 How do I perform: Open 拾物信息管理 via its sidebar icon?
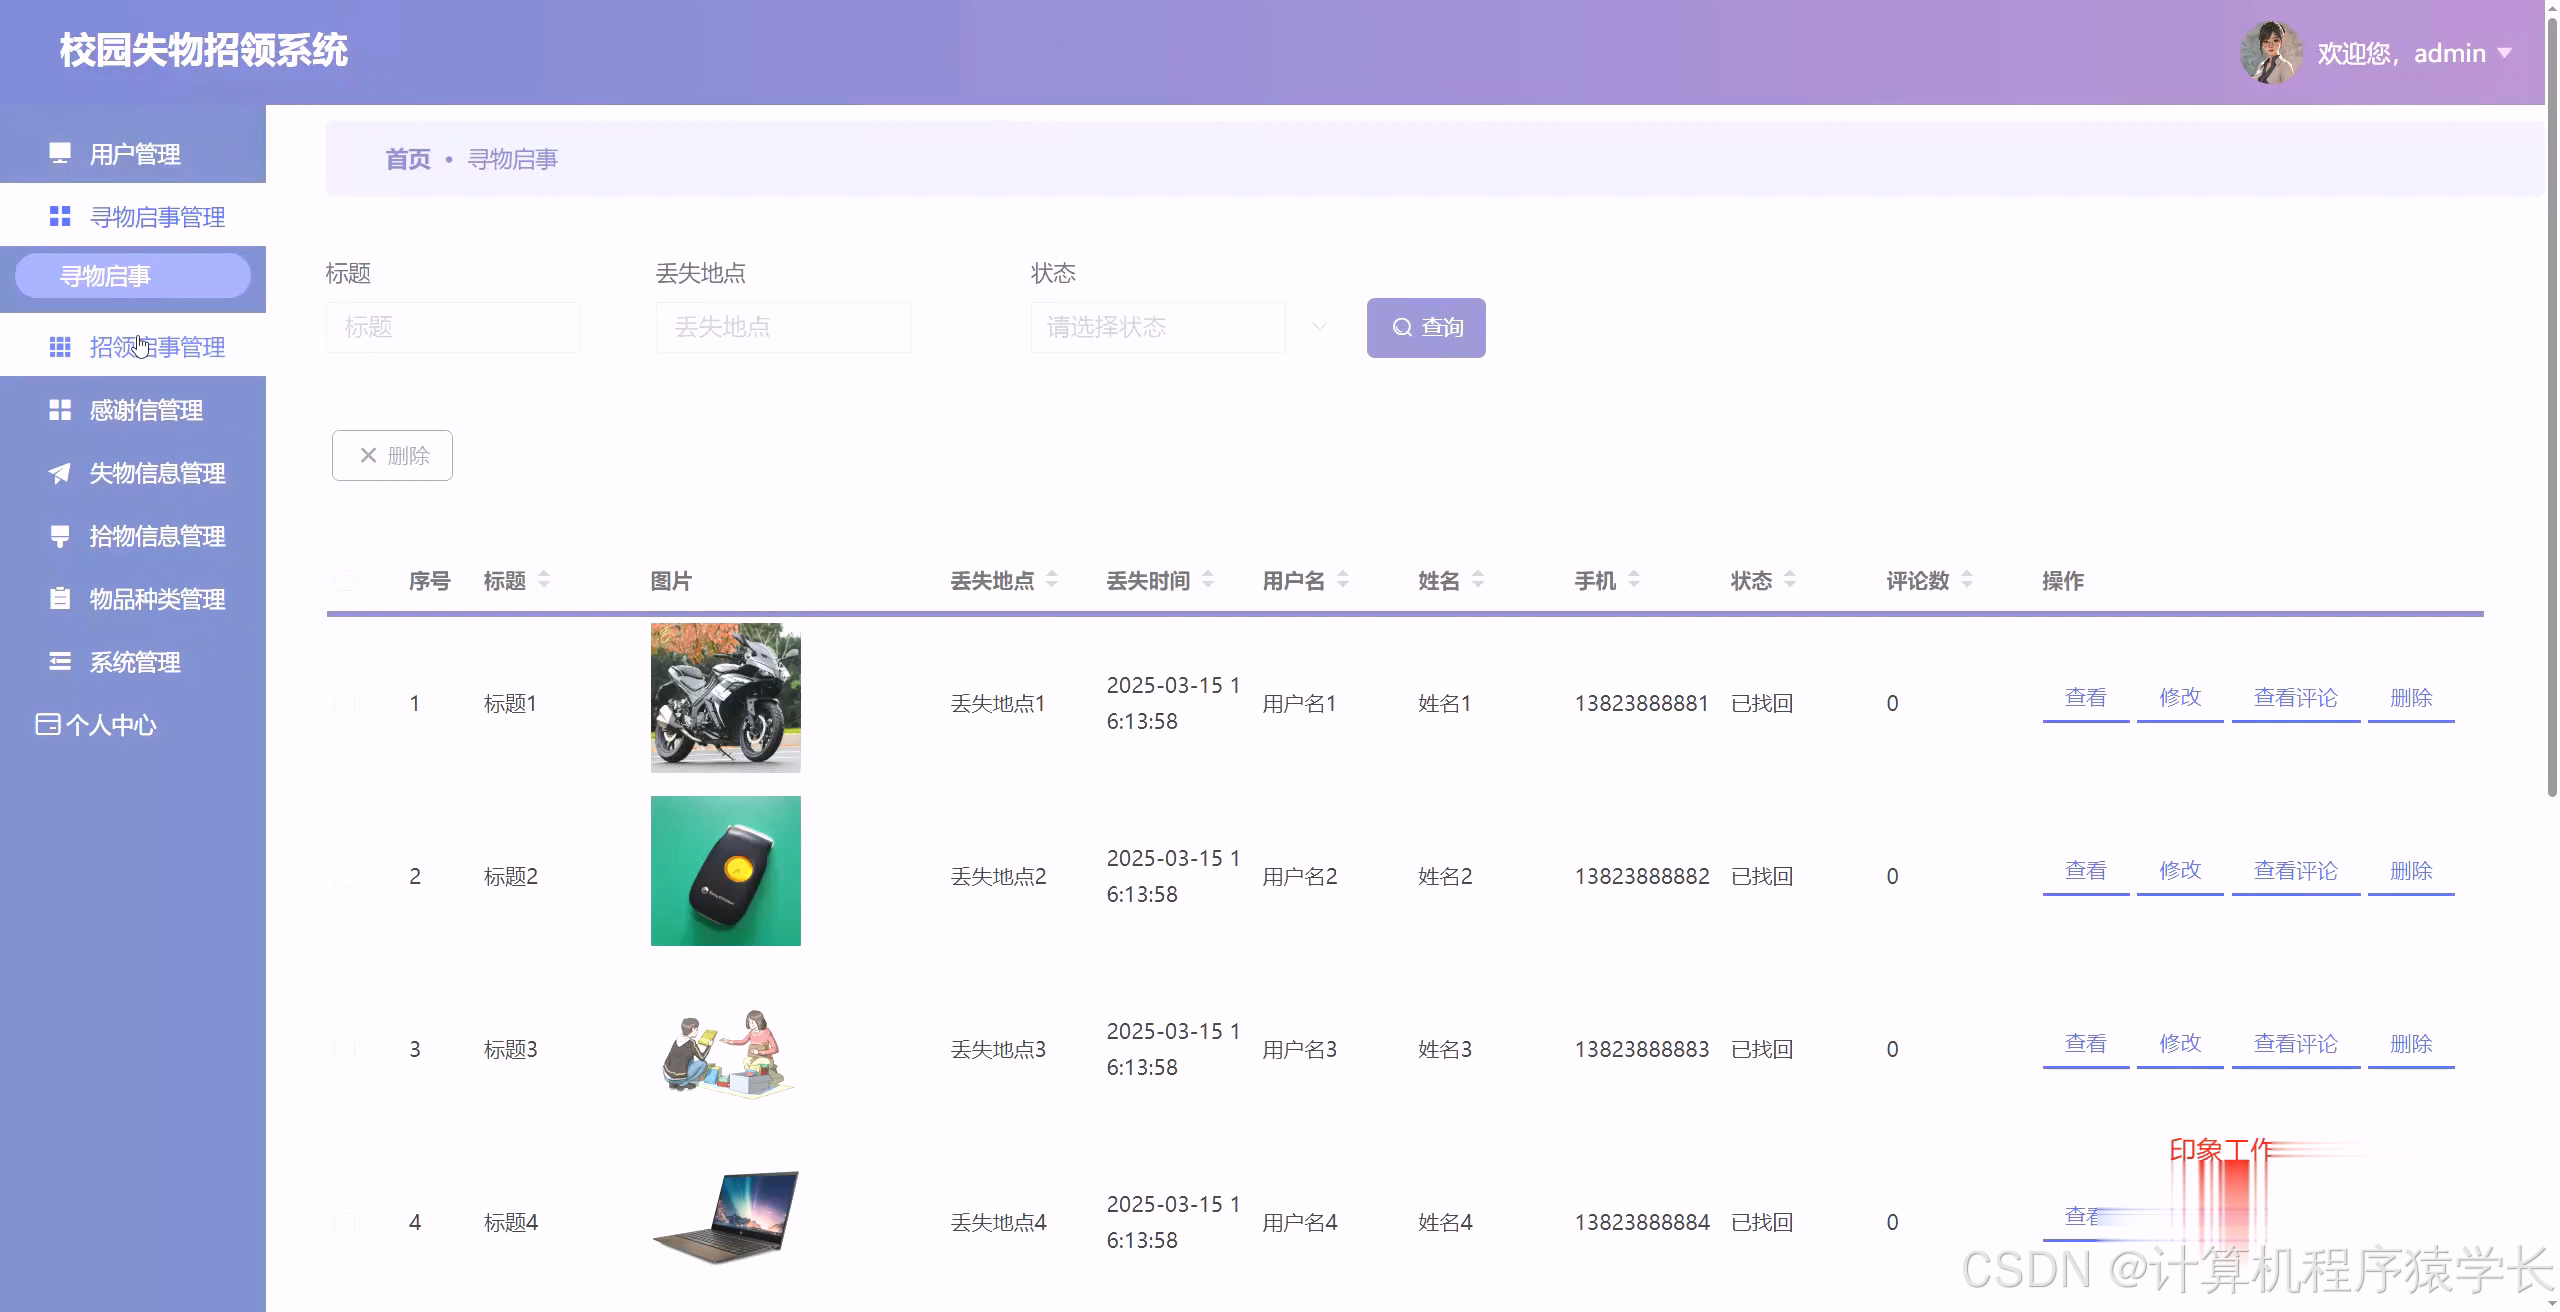pos(60,536)
